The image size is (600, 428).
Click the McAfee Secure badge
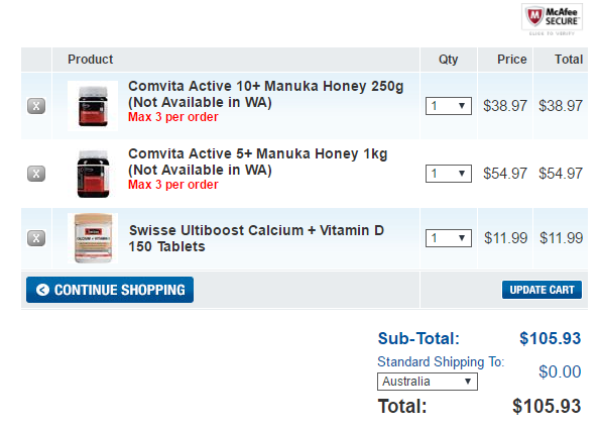tap(552, 18)
